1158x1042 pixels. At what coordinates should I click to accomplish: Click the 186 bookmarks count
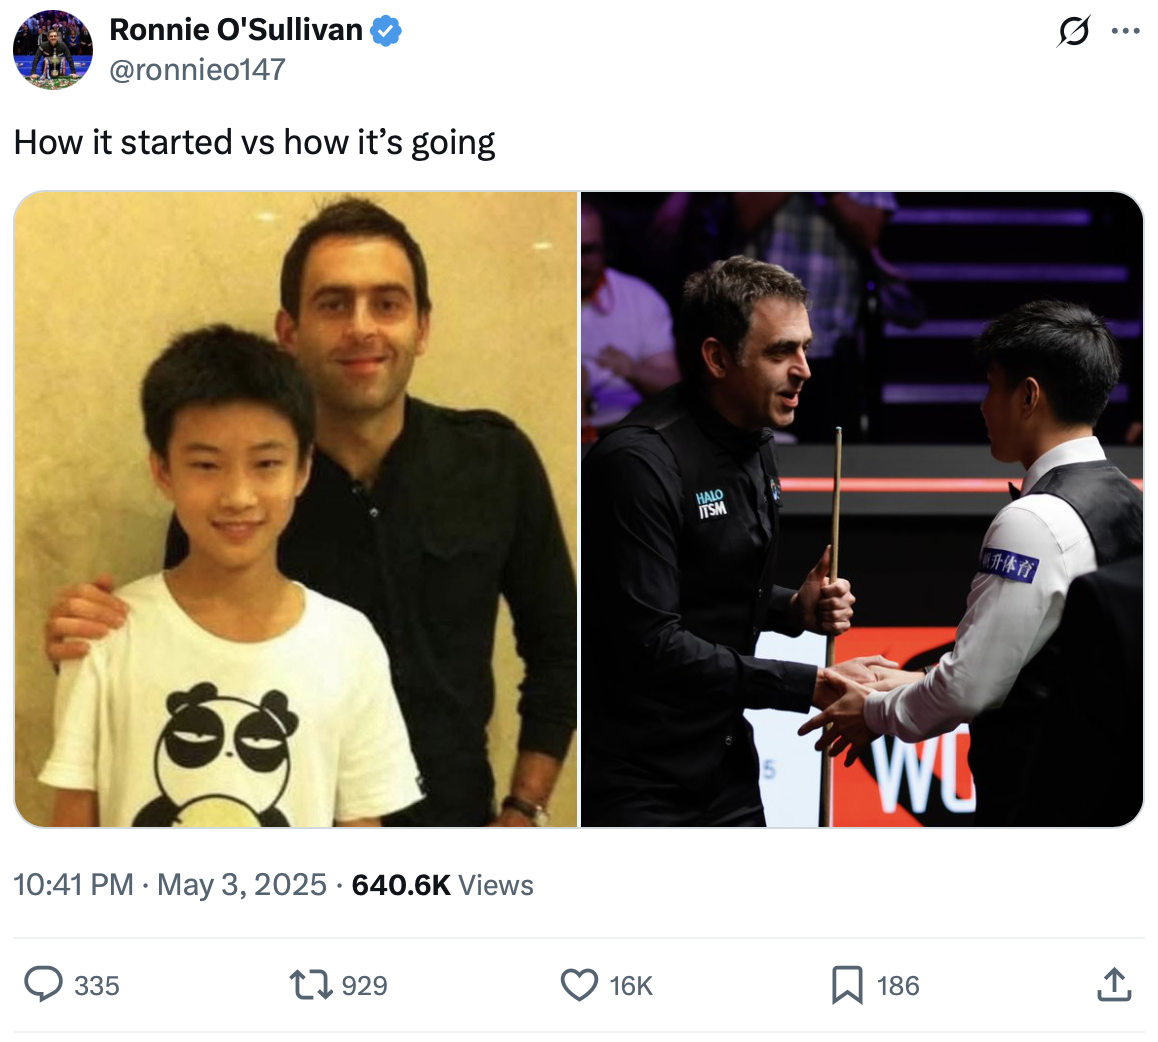pos(898,986)
